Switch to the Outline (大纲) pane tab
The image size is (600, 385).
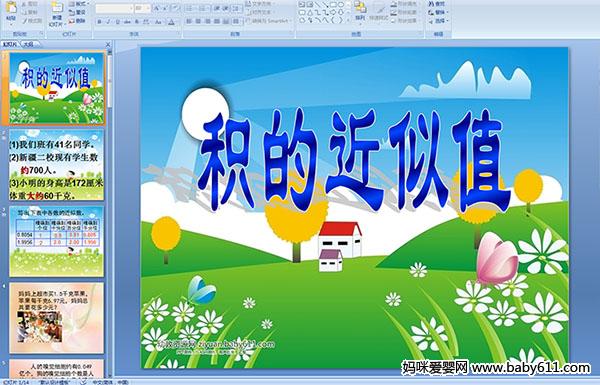pyautogui.click(x=28, y=44)
